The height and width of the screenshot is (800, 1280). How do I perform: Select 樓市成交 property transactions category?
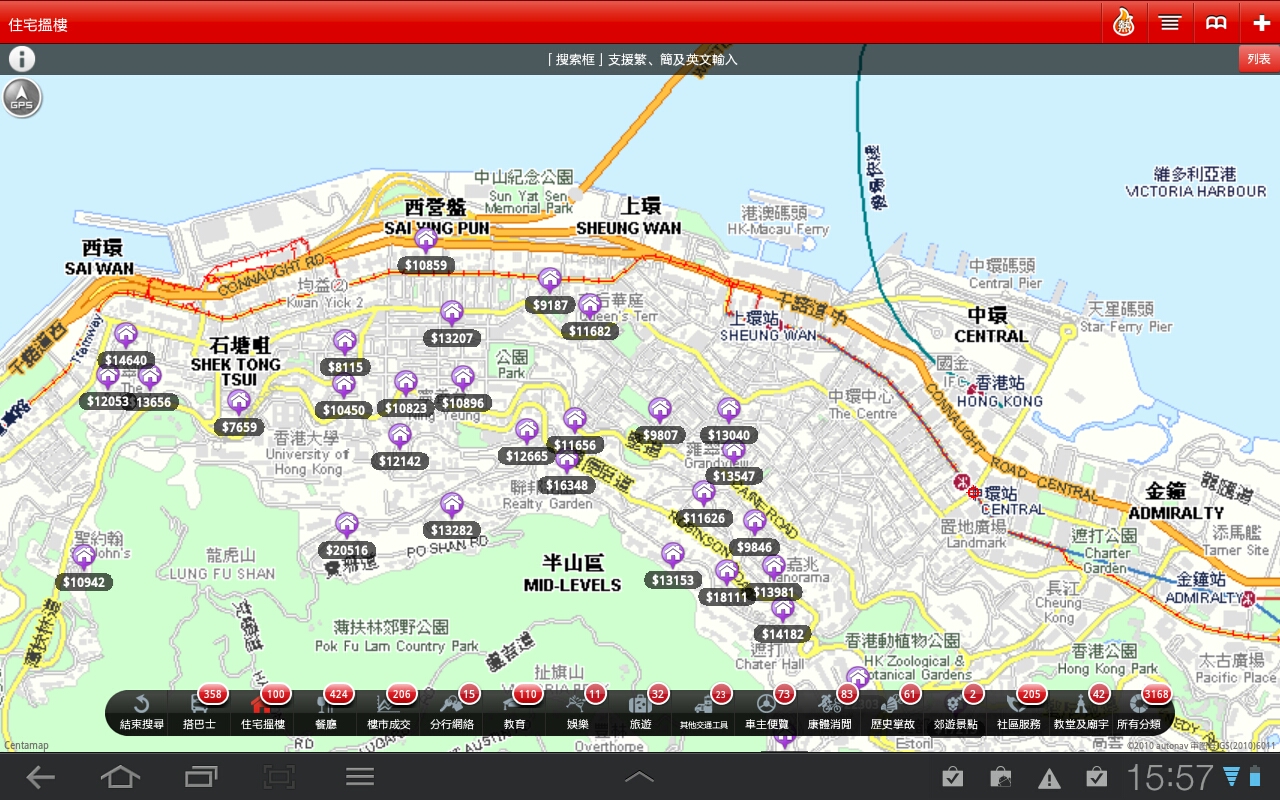coord(389,711)
